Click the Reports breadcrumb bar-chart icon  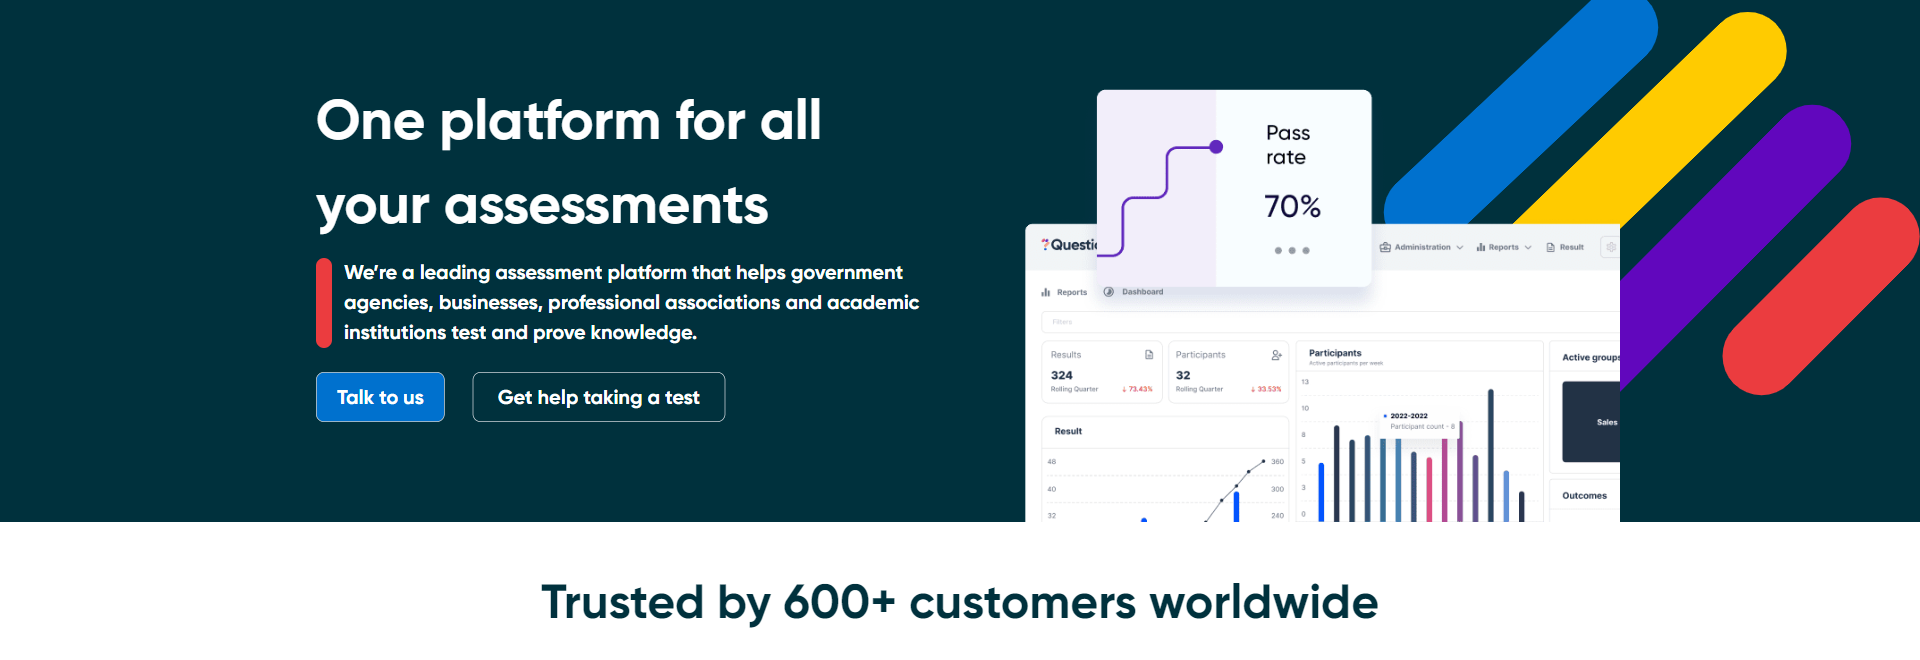tap(1046, 292)
